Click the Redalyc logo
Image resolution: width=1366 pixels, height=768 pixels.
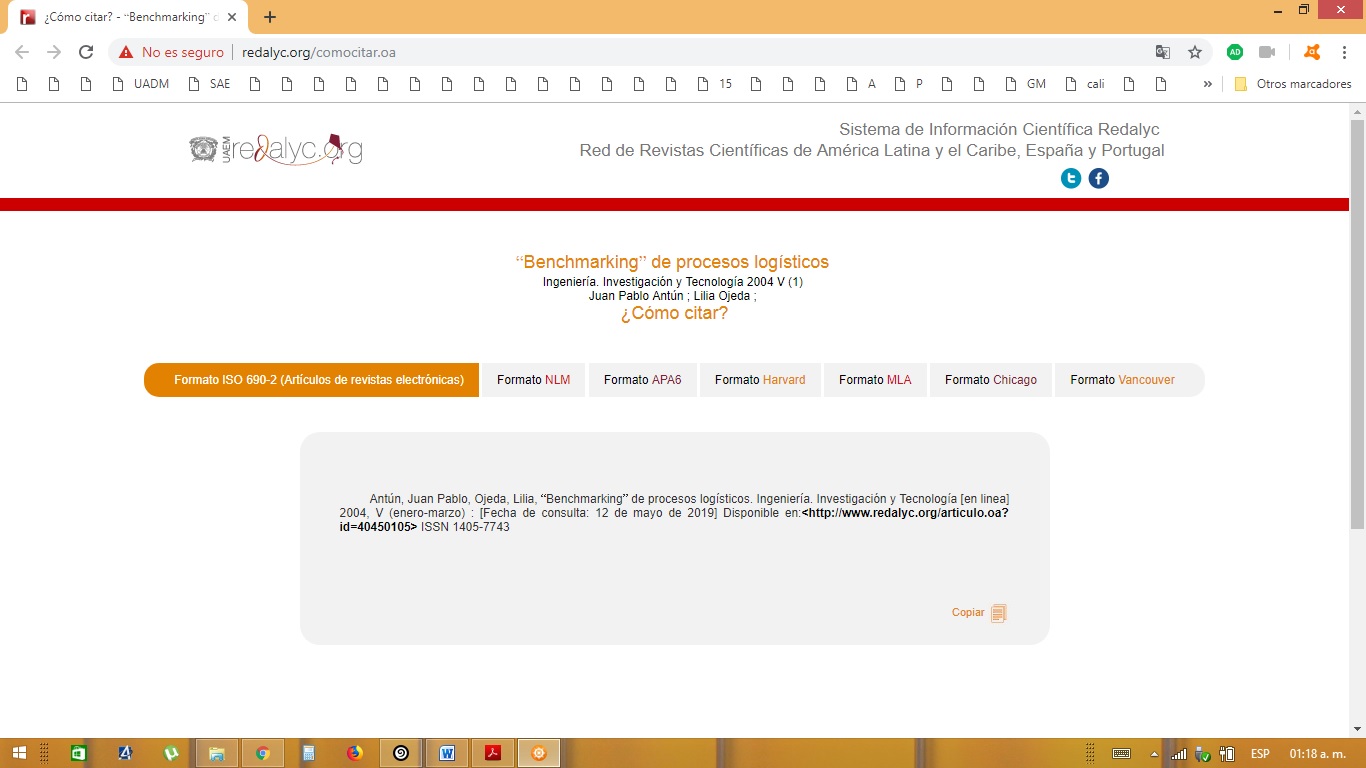(x=276, y=149)
